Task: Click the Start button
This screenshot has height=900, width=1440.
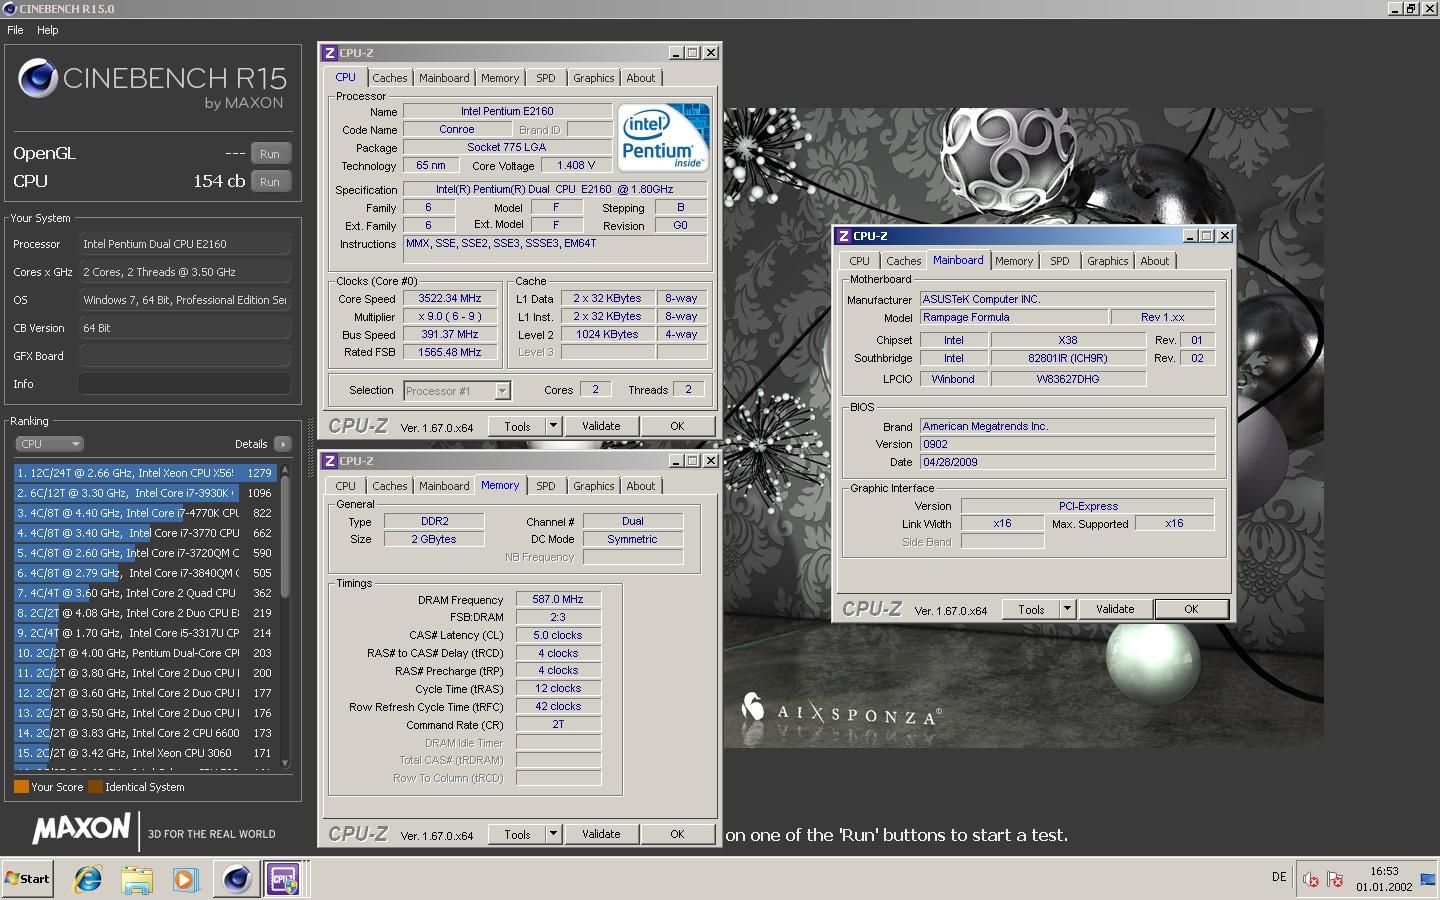Action: 27,879
